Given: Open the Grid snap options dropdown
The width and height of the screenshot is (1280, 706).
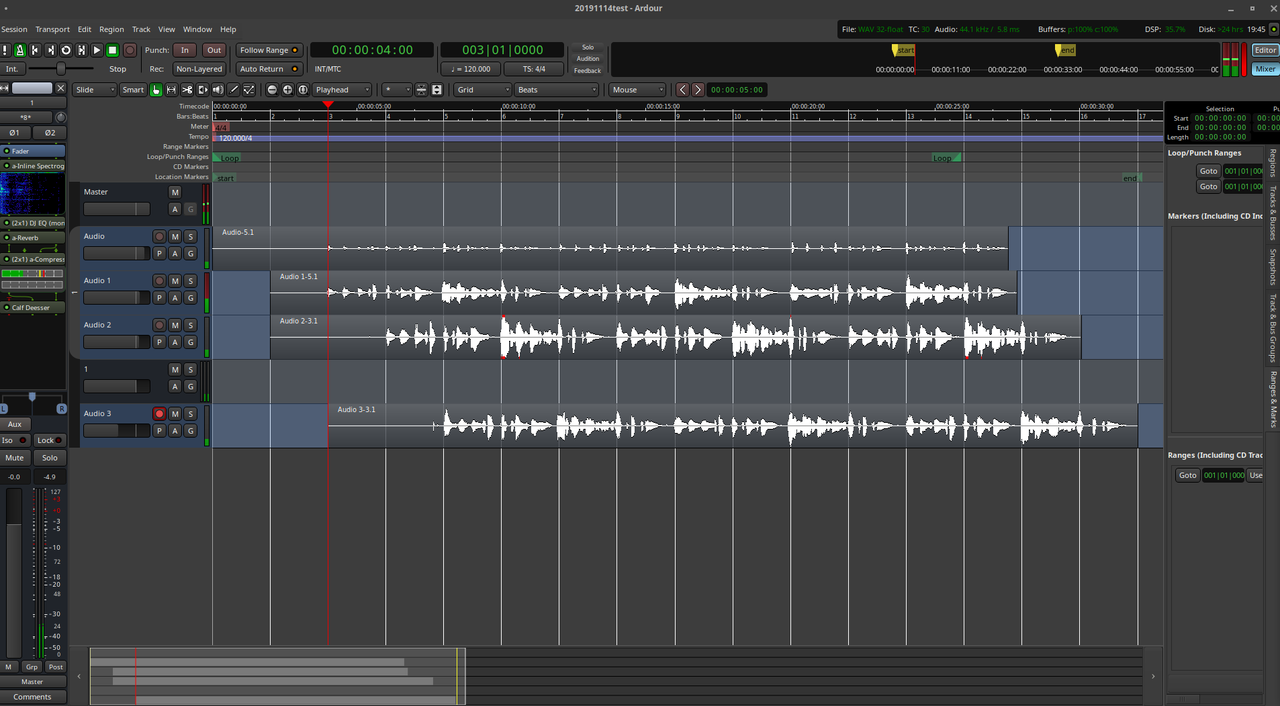Looking at the screenshot, I should (x=481, y=89).
